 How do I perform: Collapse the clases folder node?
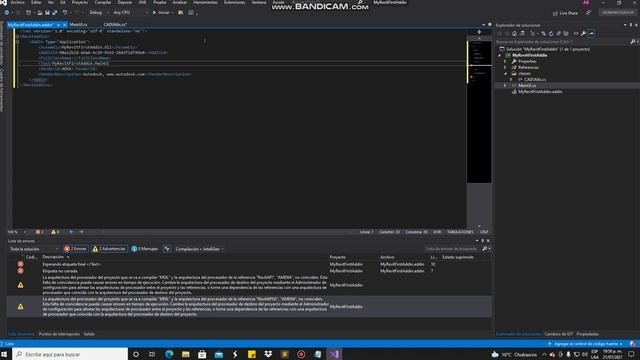coord(505,73)
